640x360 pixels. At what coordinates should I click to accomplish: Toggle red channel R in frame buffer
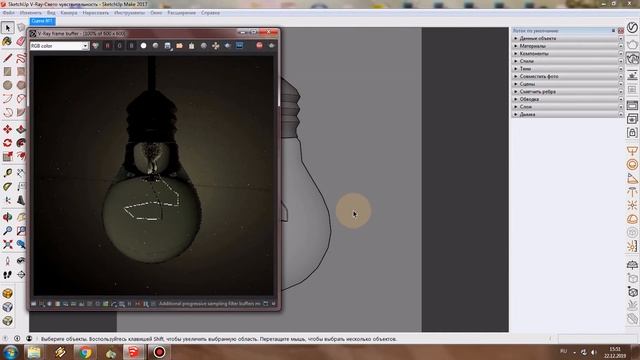pos(107,46)
